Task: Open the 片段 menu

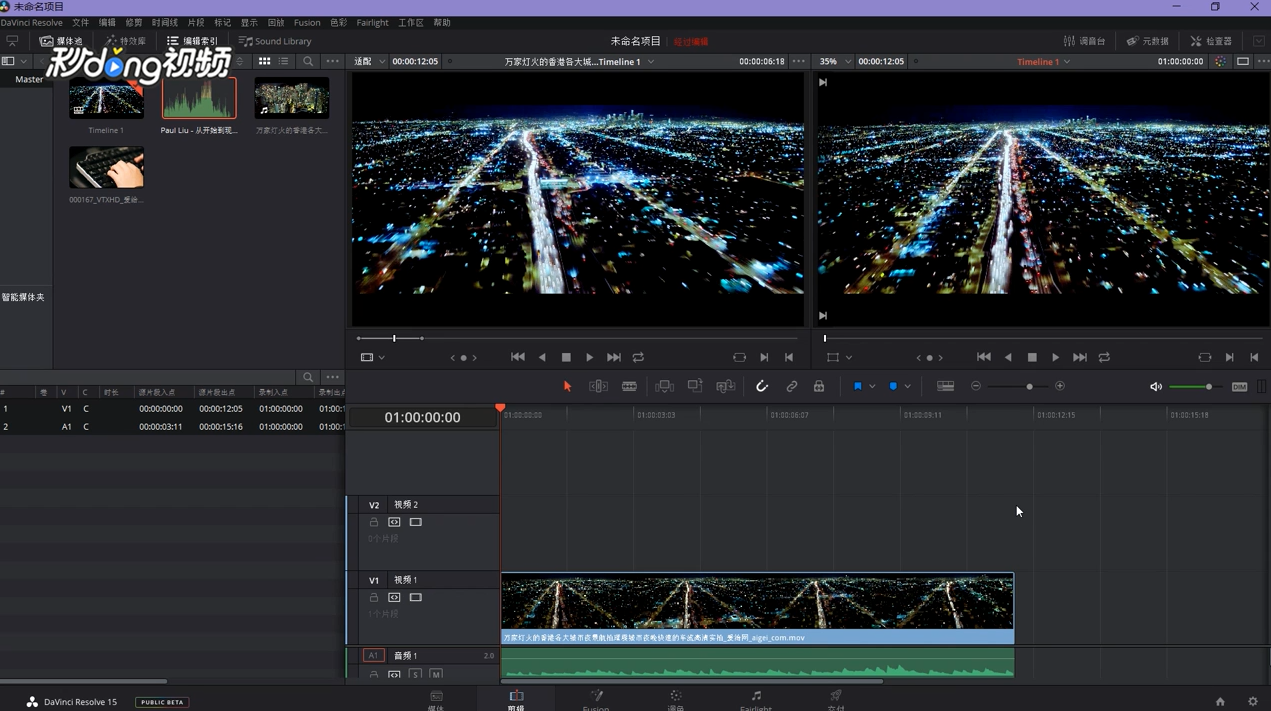Action: pyautogui.click(x=196, y=22)
